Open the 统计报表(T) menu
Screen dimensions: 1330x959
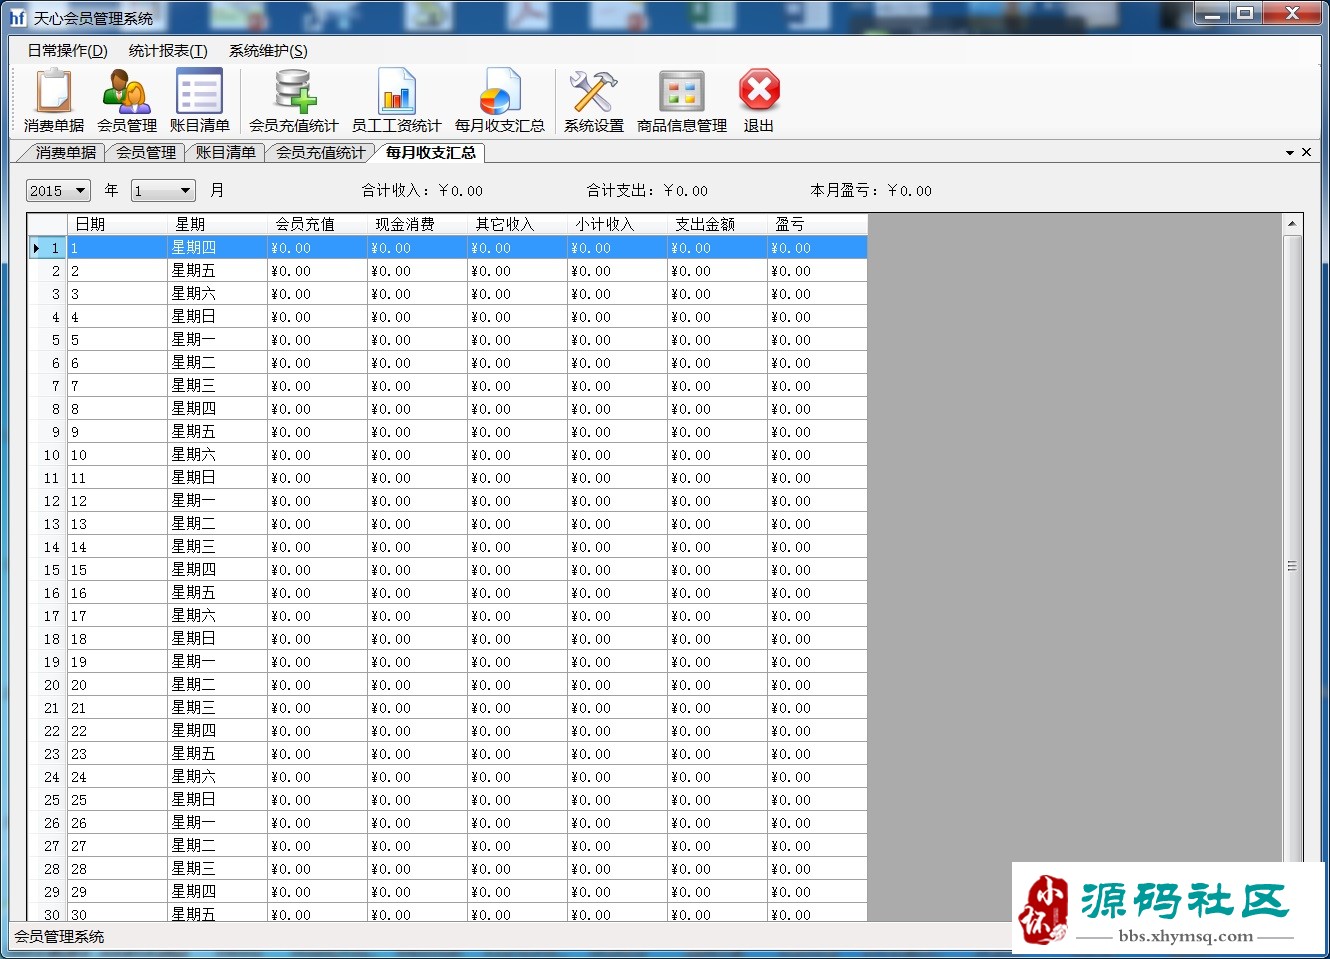click(x=168, y=51)
